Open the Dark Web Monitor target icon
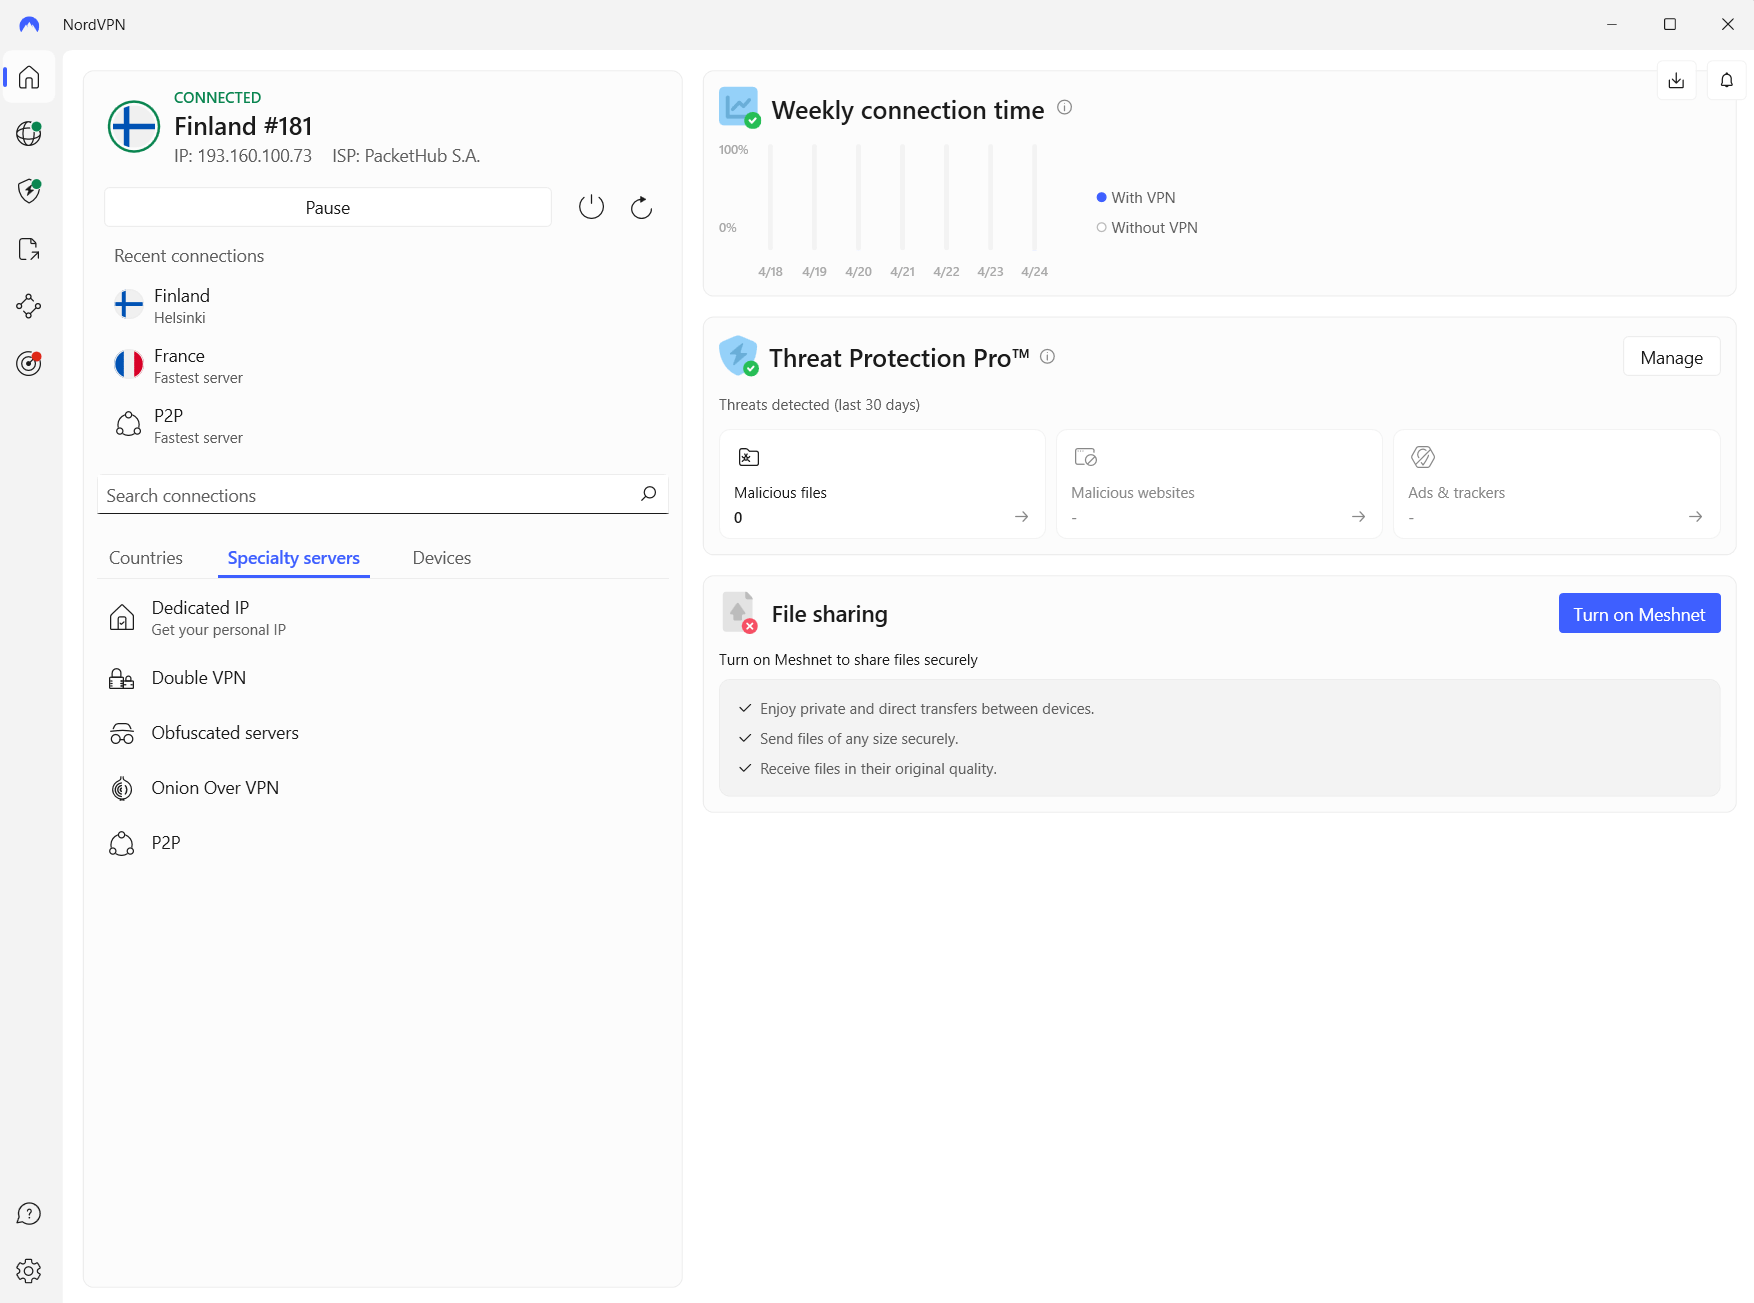The height and width of the screenshot is (1303, 1754). pyautogui.click(x=29, y=363)
